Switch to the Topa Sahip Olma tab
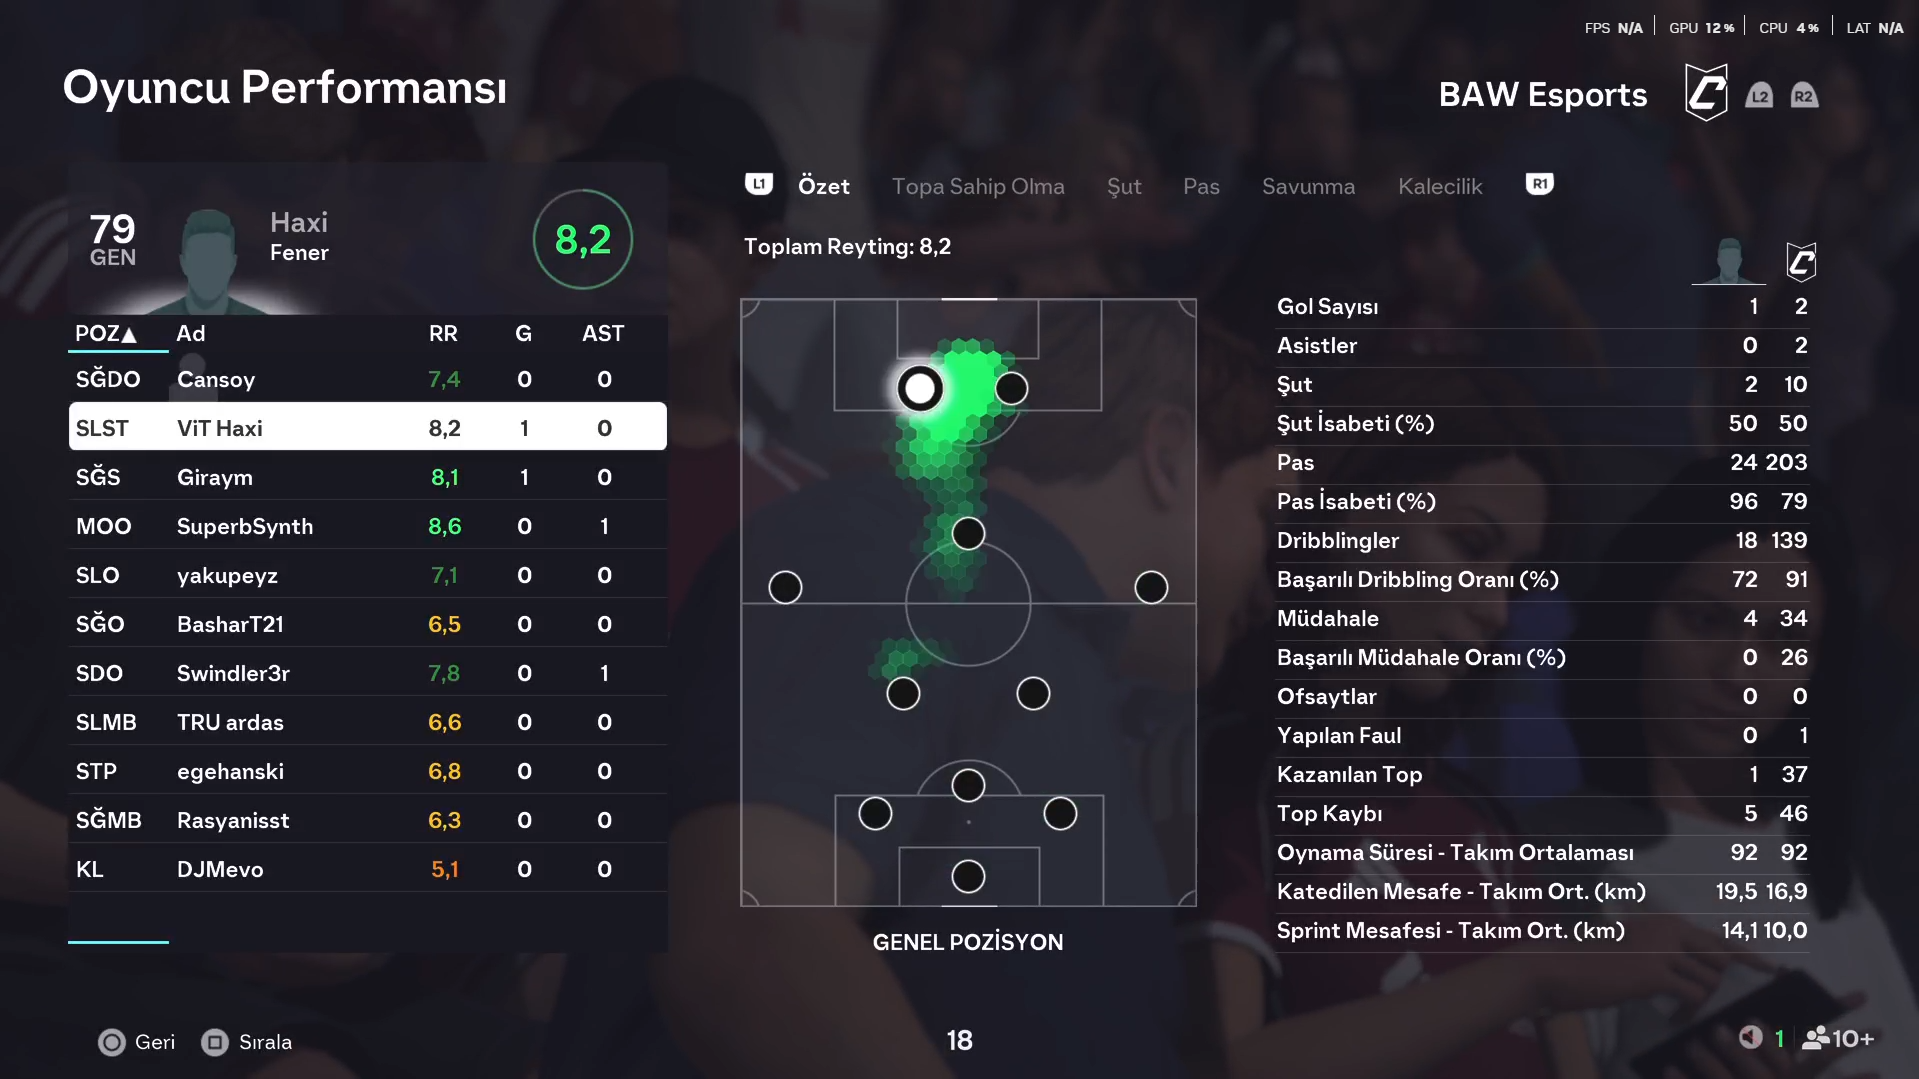 [x=978, y=187]
